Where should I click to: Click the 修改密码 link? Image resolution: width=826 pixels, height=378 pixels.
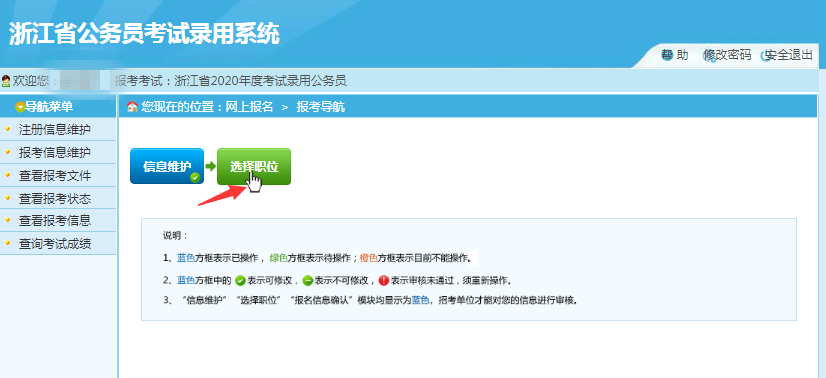727,55
